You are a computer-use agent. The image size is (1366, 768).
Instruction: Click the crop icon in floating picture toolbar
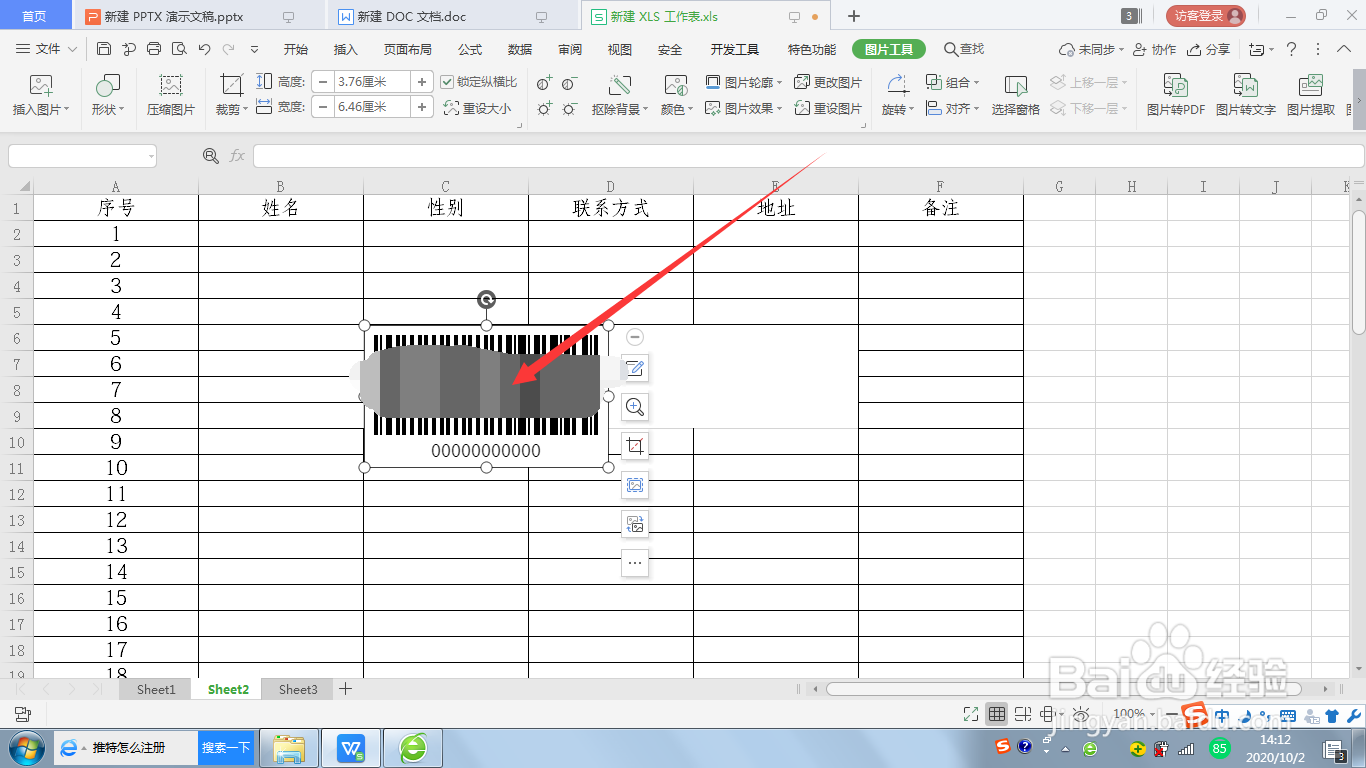click(x=634, y=446)
